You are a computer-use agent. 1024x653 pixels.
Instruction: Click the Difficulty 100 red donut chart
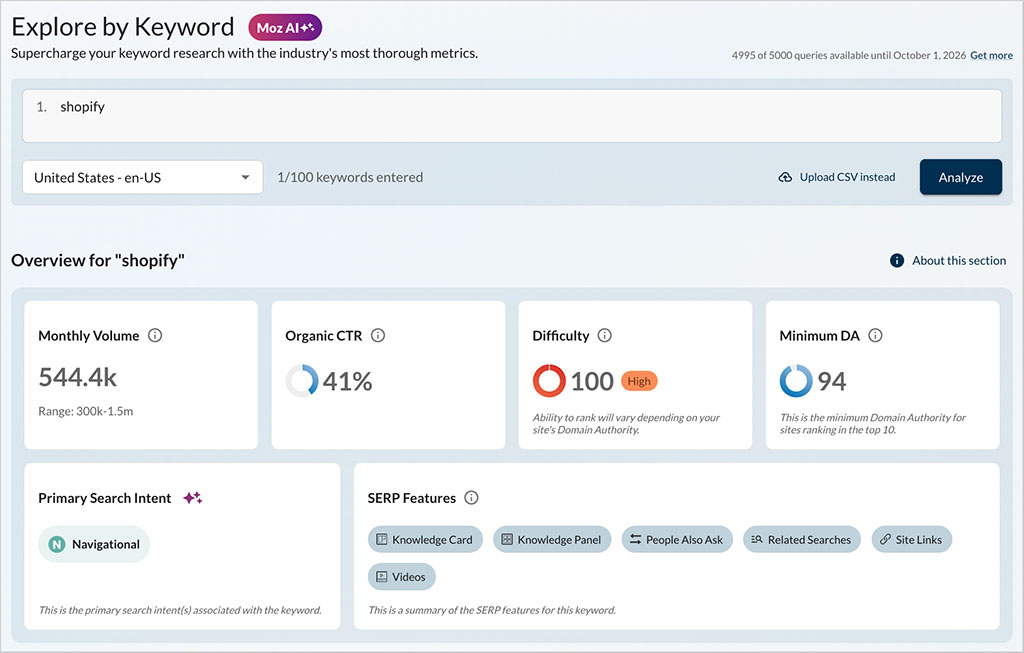(549, 381)
